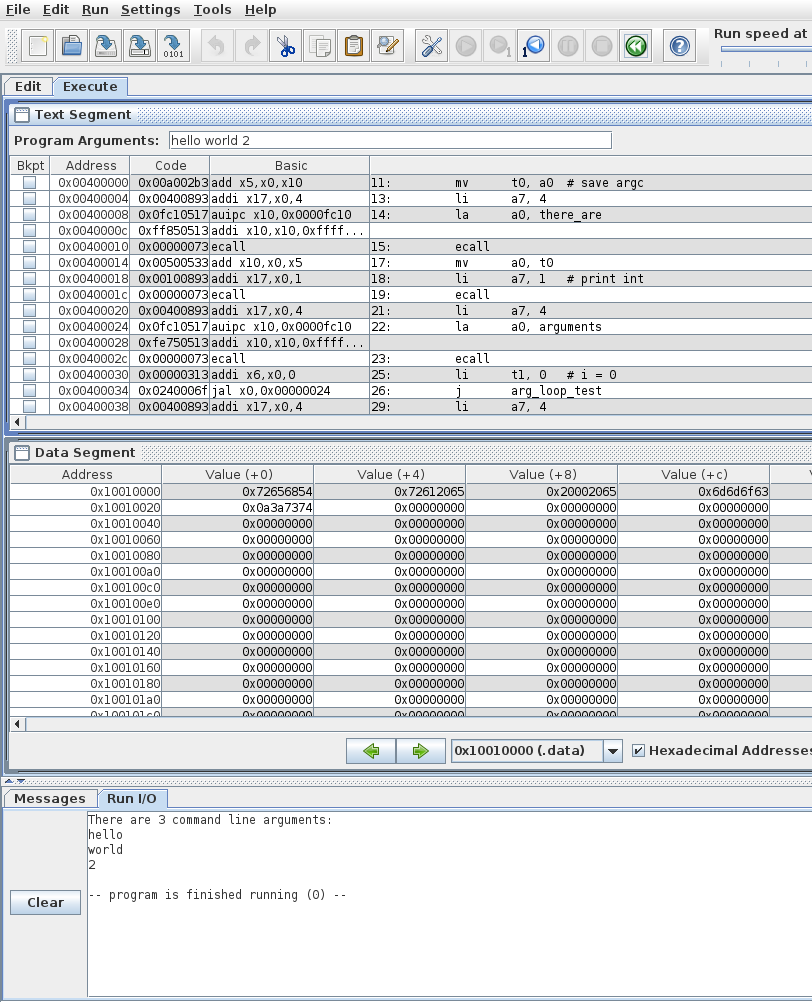812x1003 pixels.
Task: Select the code cell 0x0240006f
Action: pyautogui.click(x=170, y=391)
